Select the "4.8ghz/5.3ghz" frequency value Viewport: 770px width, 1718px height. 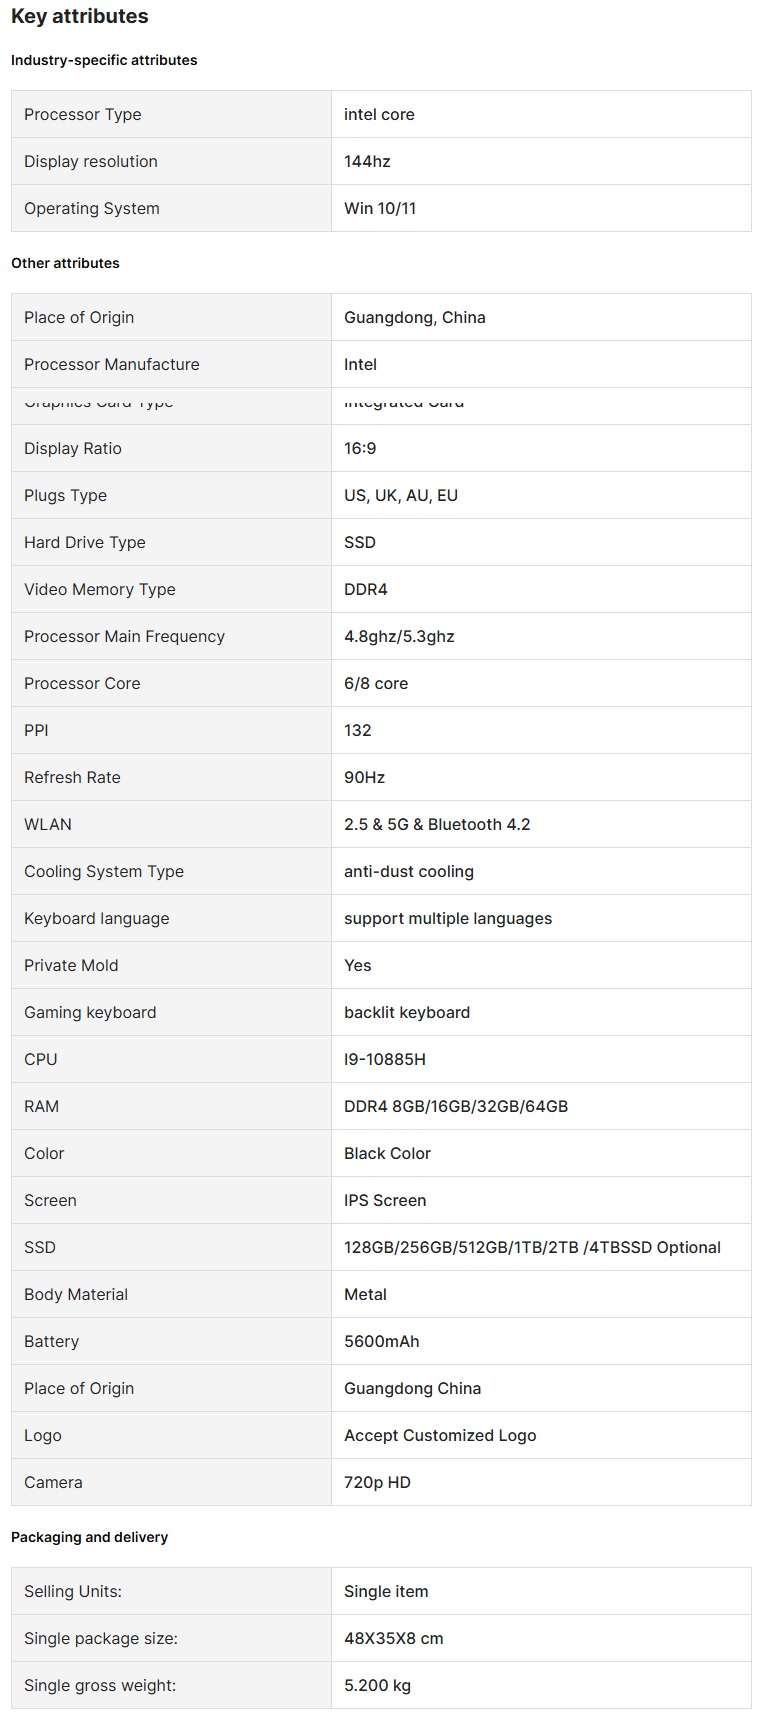(x=399, y=636)
